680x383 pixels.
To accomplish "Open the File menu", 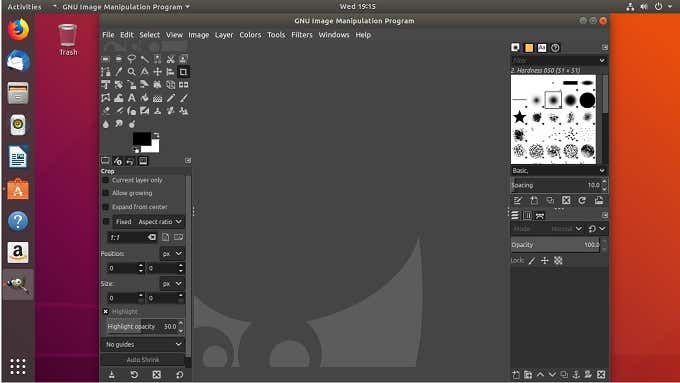I will [x=108, y=35].
